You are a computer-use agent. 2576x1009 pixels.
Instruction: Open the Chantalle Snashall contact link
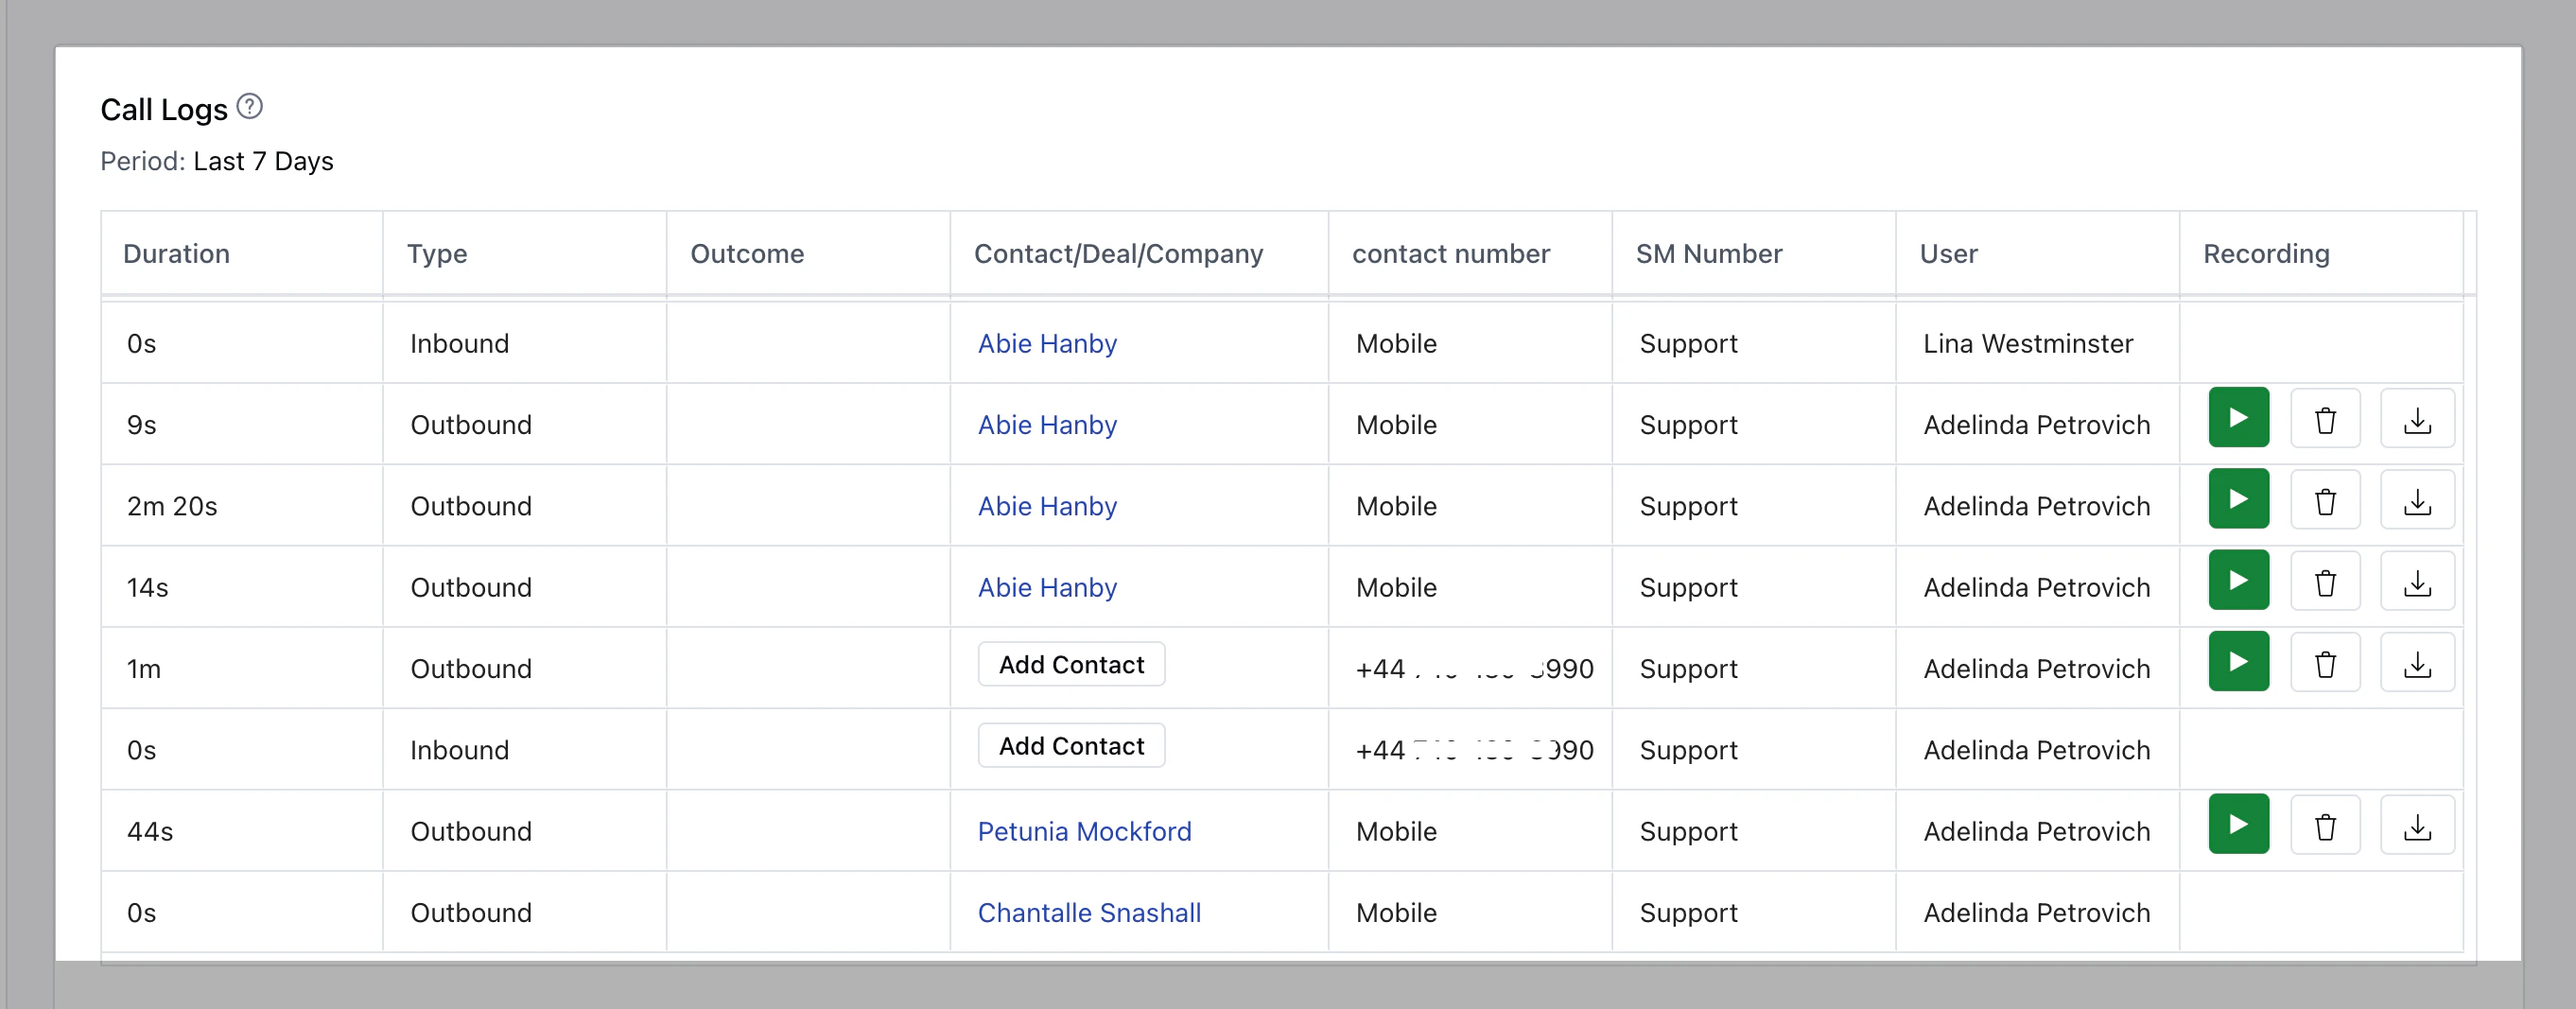1089,912
